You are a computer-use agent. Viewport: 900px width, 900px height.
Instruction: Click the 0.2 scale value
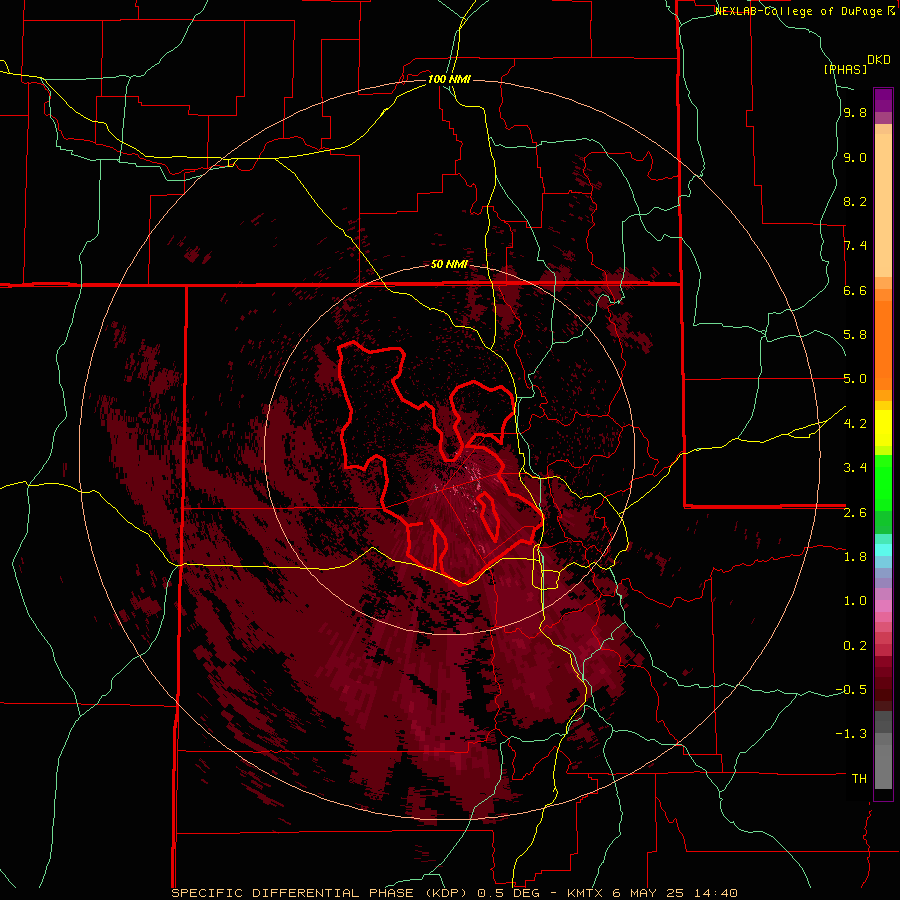pyautogui.click(x=855, y=645)
